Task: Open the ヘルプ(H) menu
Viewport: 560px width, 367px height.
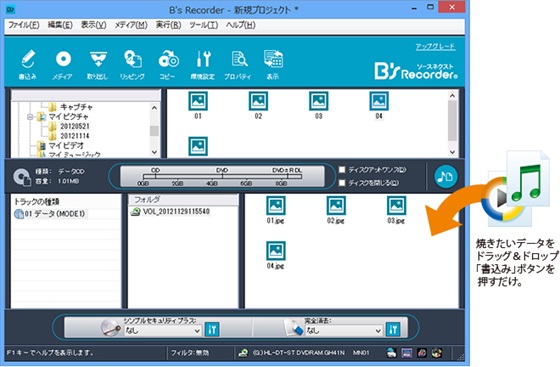Action: pyautogui.click(x=241, y=25)
